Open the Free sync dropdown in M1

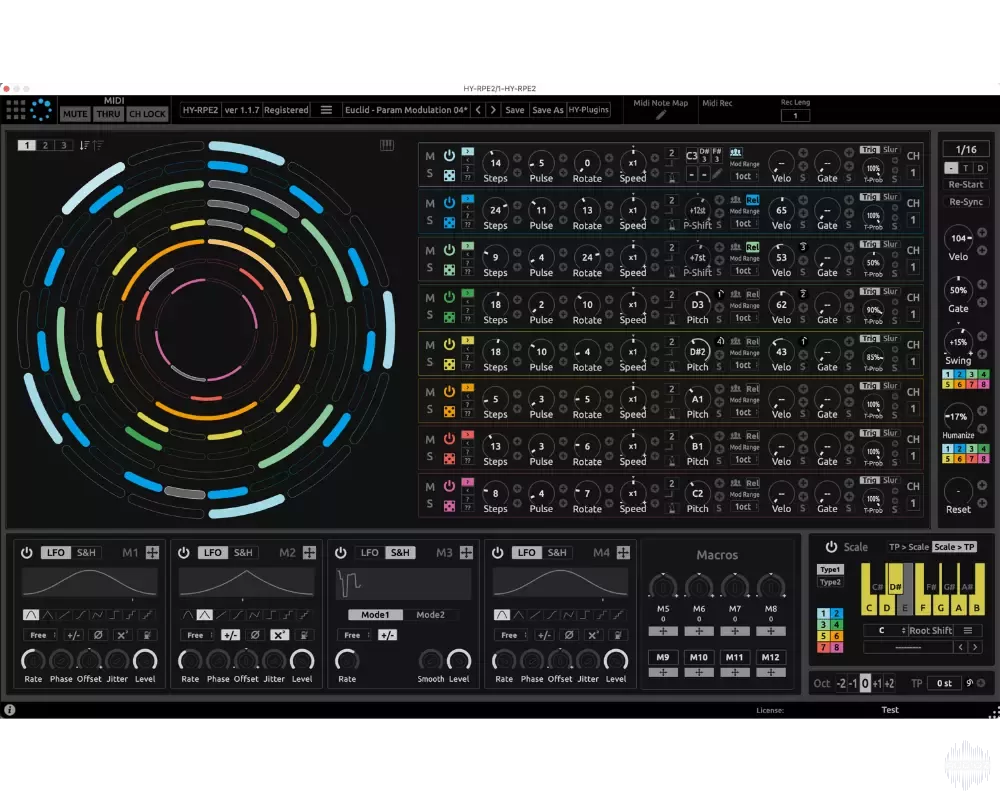40,635
